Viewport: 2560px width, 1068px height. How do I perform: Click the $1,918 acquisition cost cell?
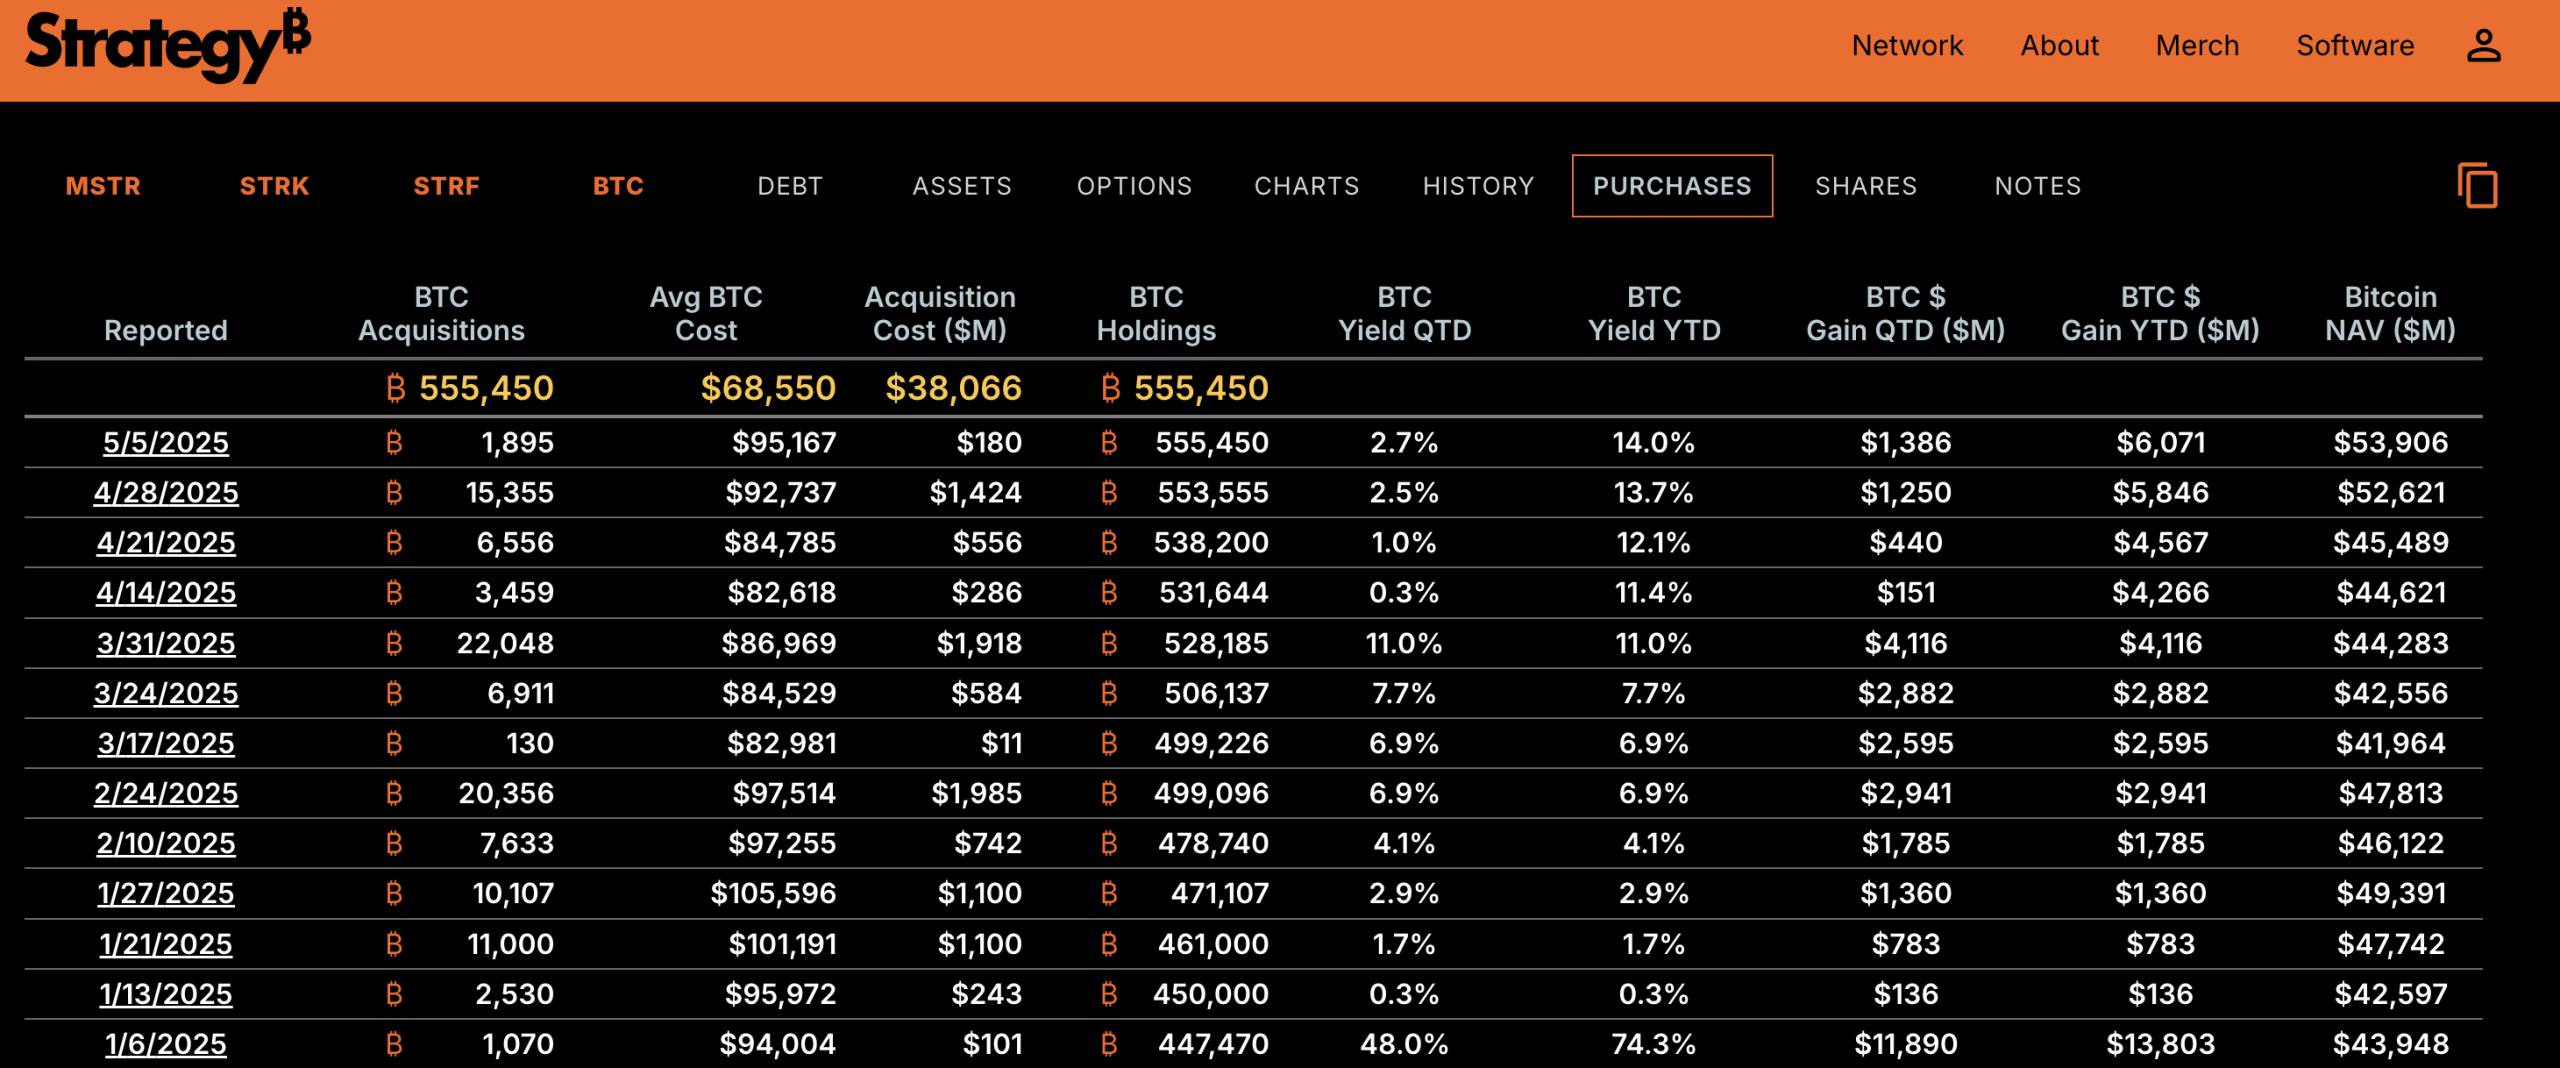pyautogui.click(x=979, y=643)
